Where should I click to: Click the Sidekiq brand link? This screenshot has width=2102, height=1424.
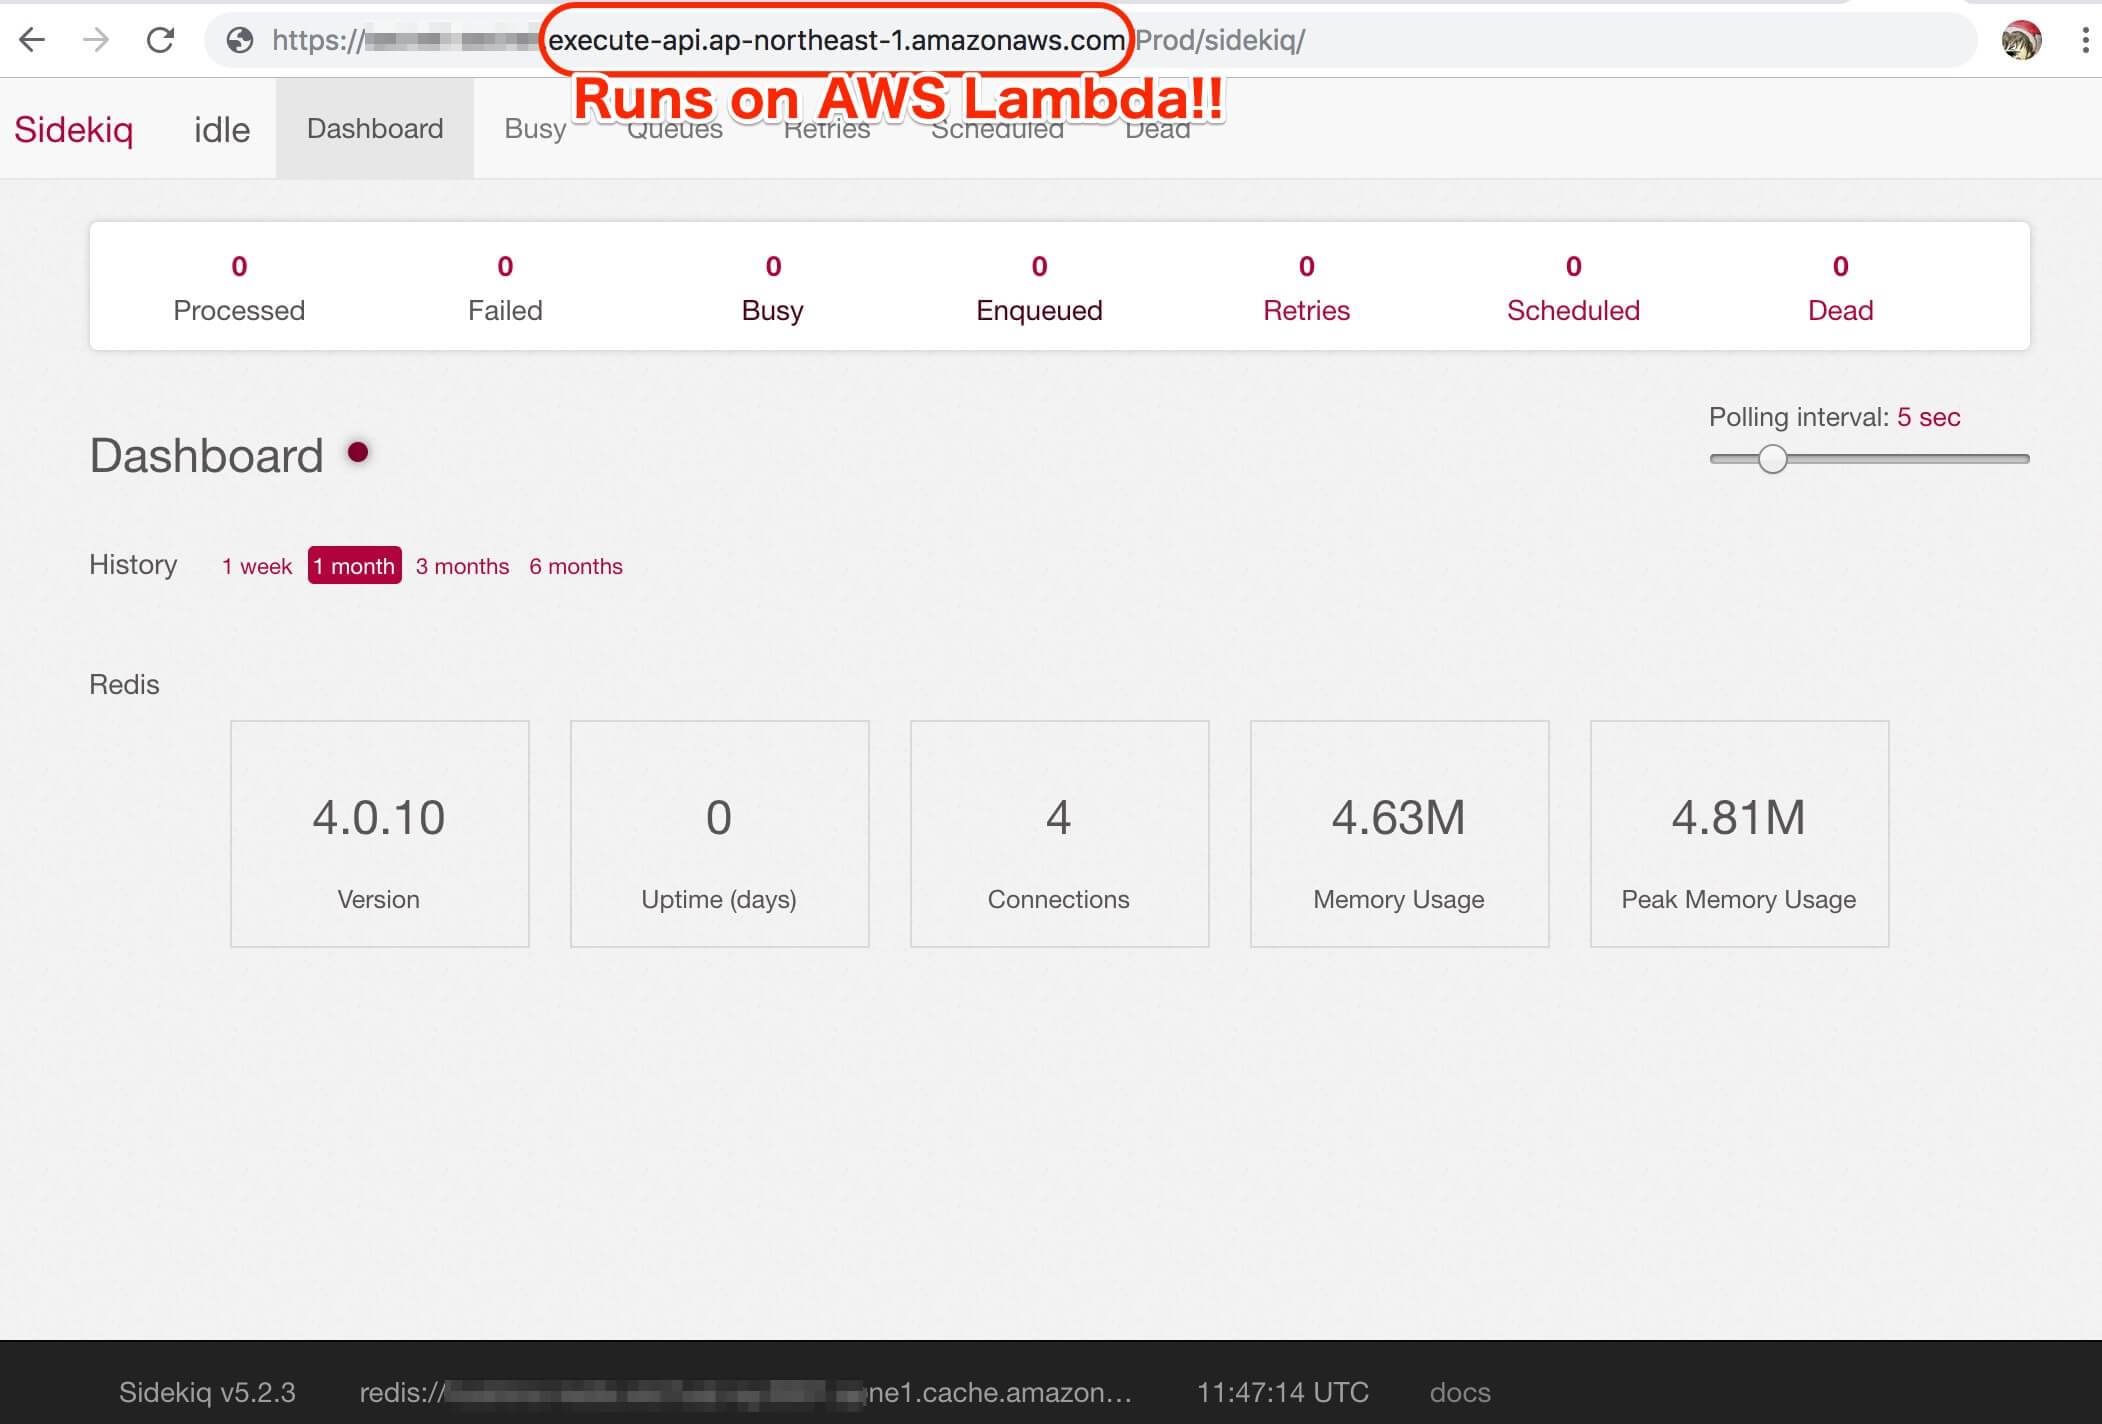74,130
